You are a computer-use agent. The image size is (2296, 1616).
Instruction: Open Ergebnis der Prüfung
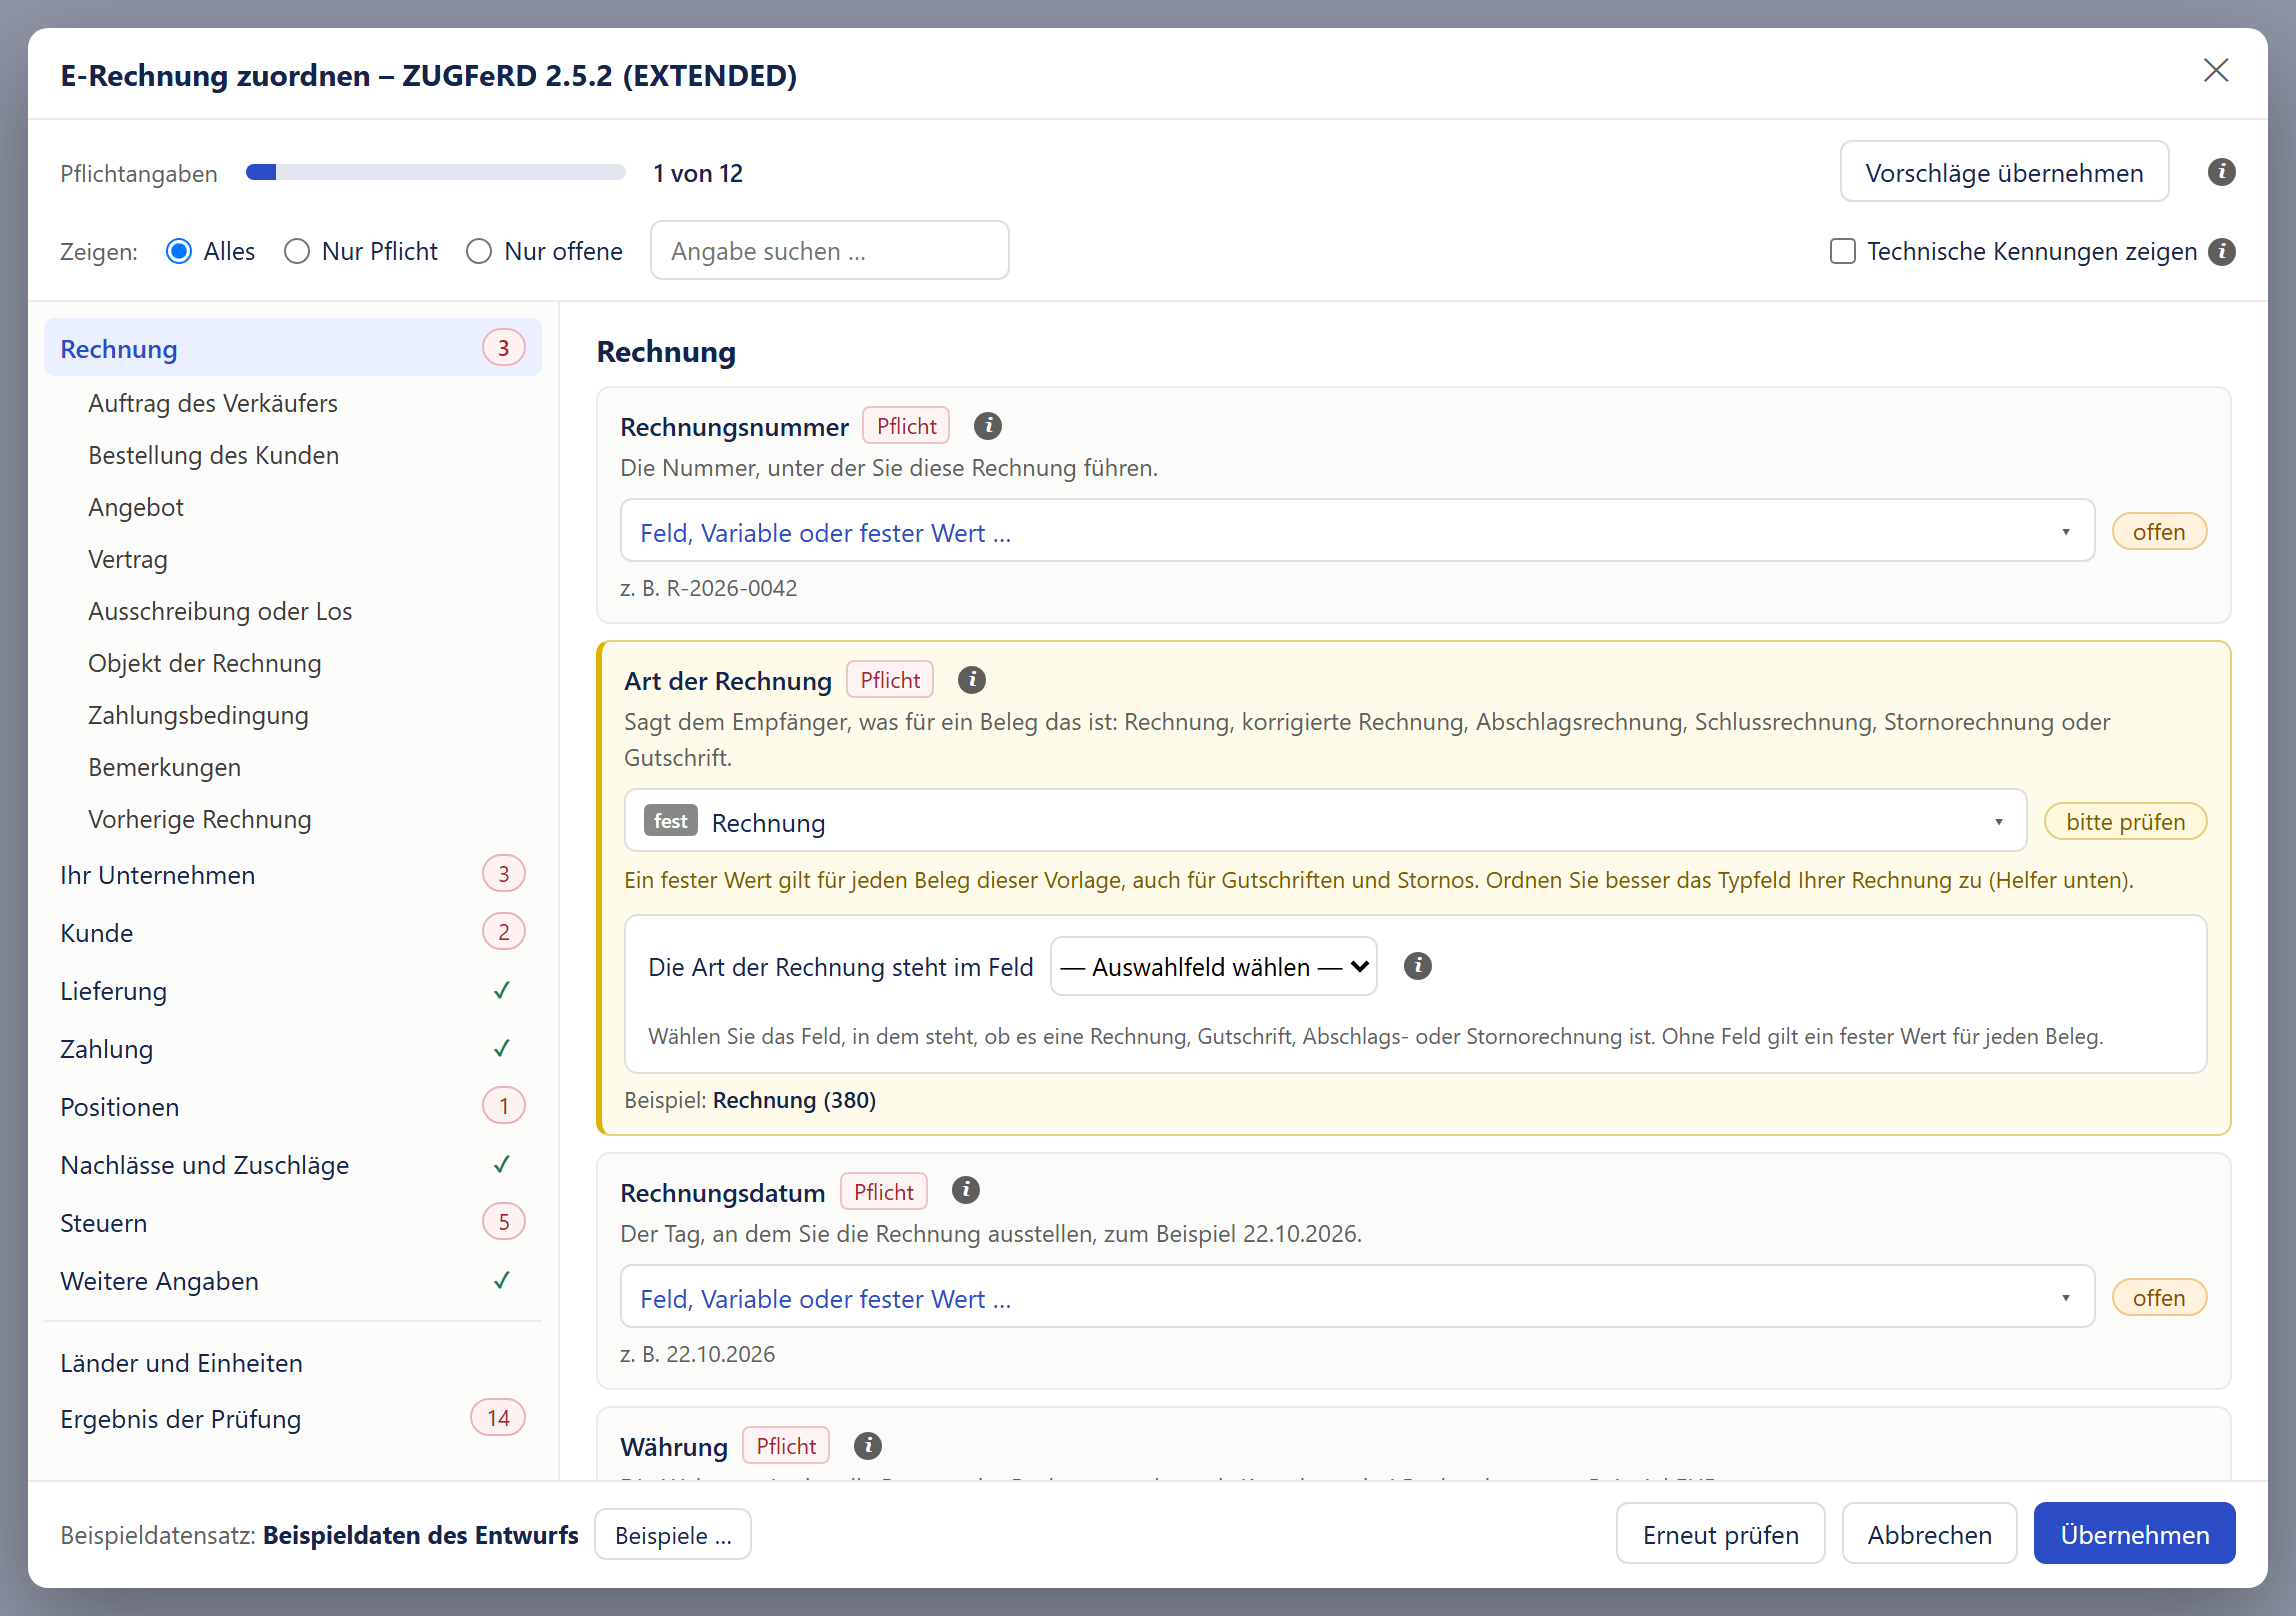293,1419
